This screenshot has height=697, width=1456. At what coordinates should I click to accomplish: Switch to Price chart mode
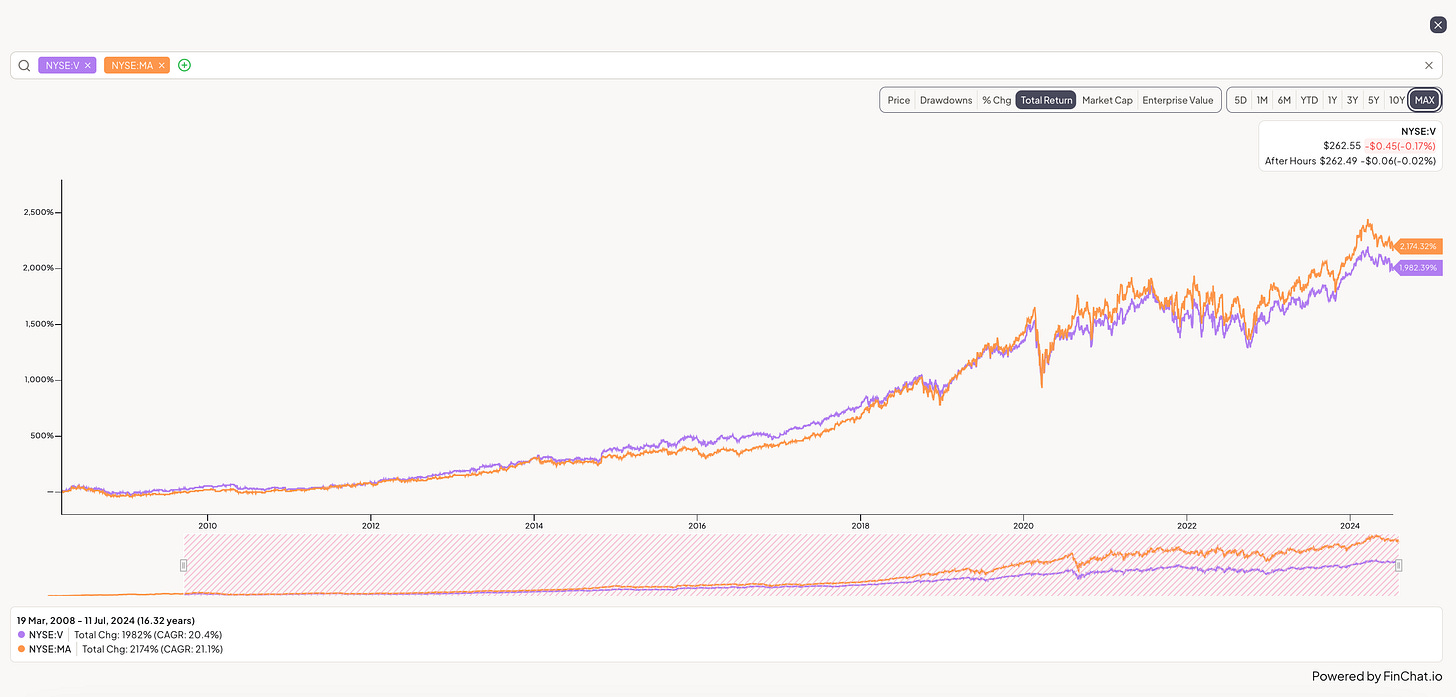click(x=899, y=100)
